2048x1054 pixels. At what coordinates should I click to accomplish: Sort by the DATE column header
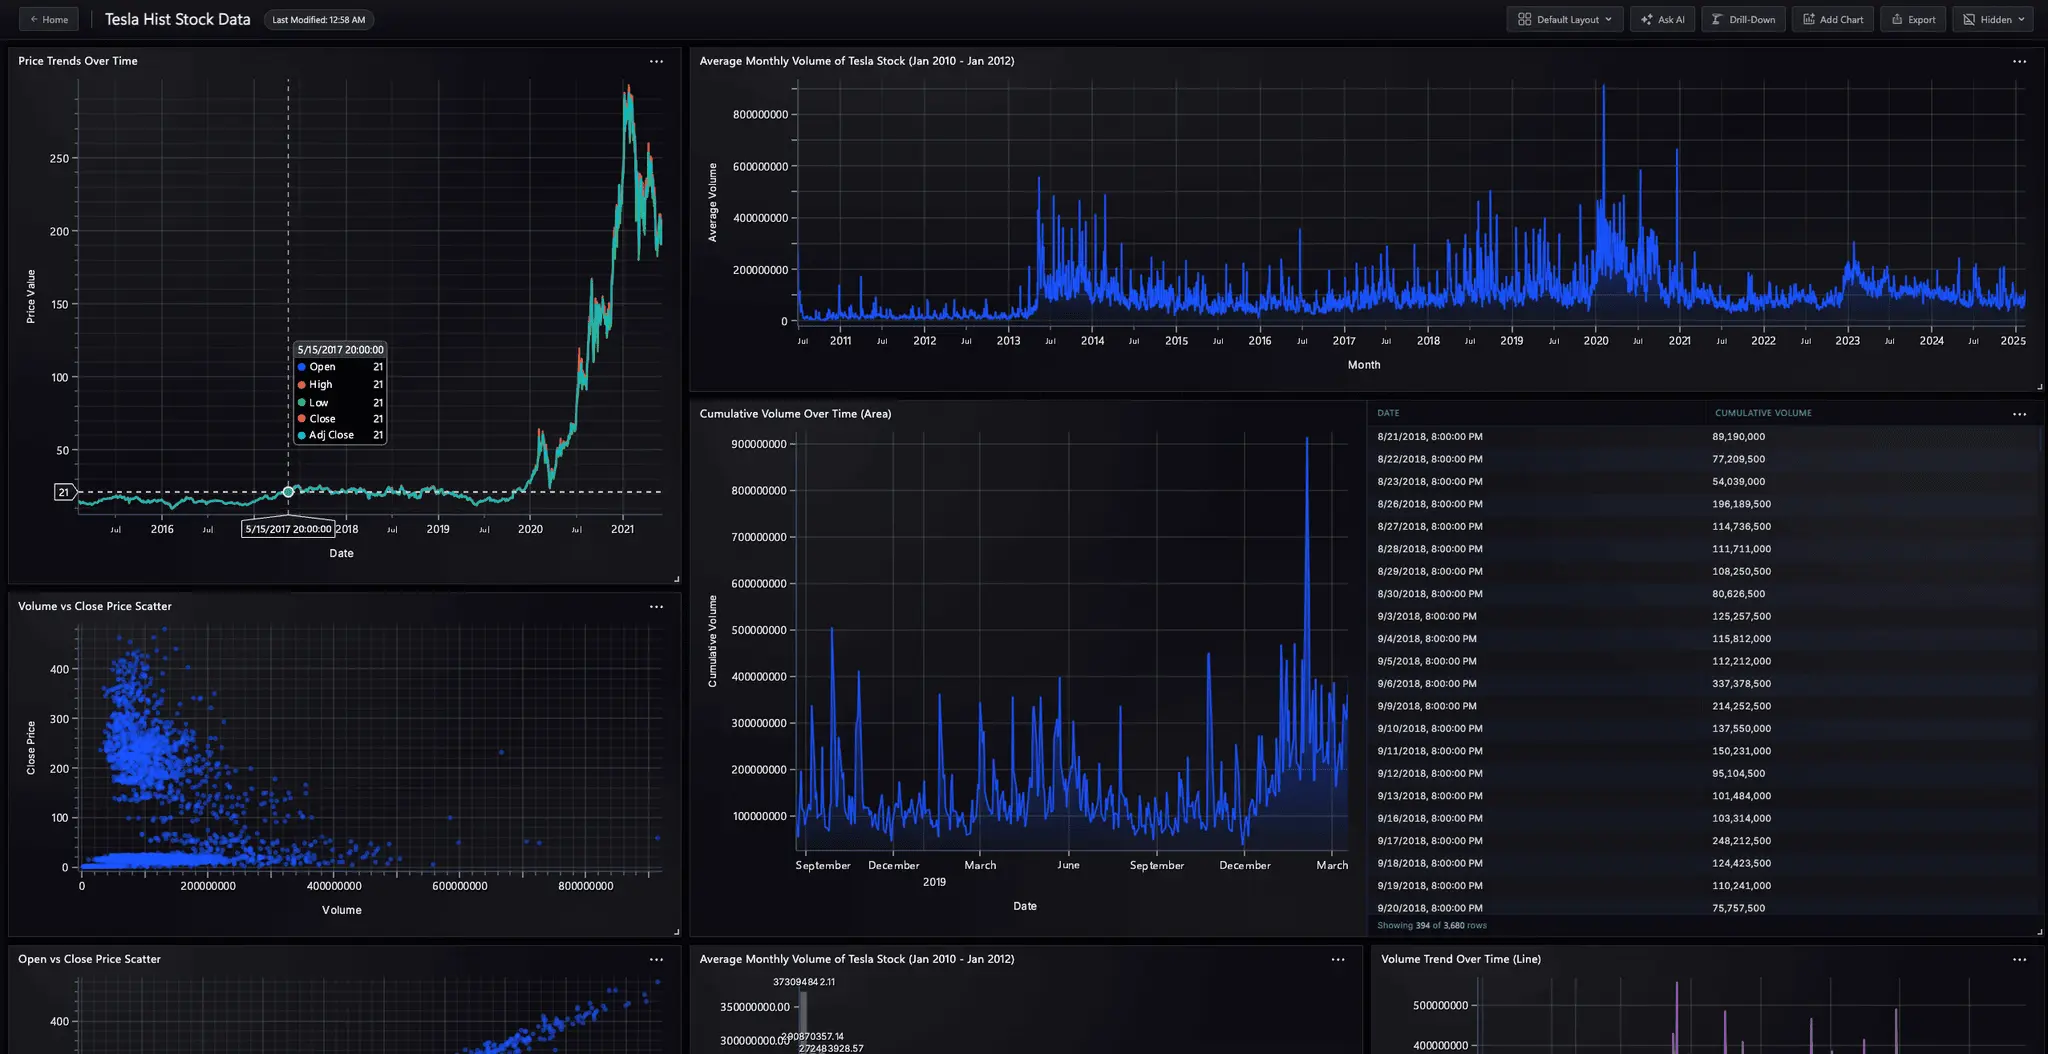1388,413
